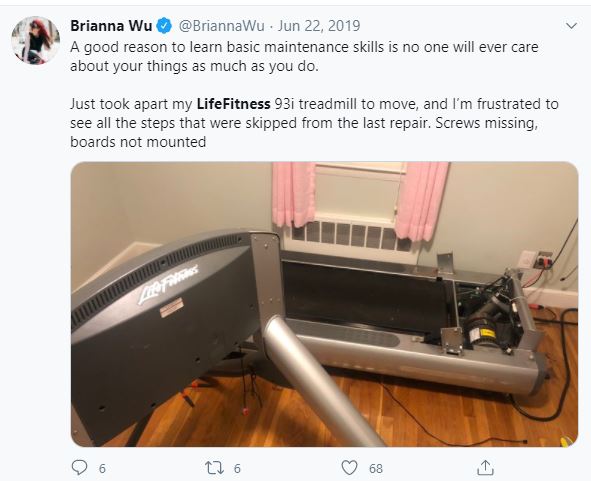Click the bold LifeFitness text
This screenshot has height=481, width=591.
click(x=234, y=104)
